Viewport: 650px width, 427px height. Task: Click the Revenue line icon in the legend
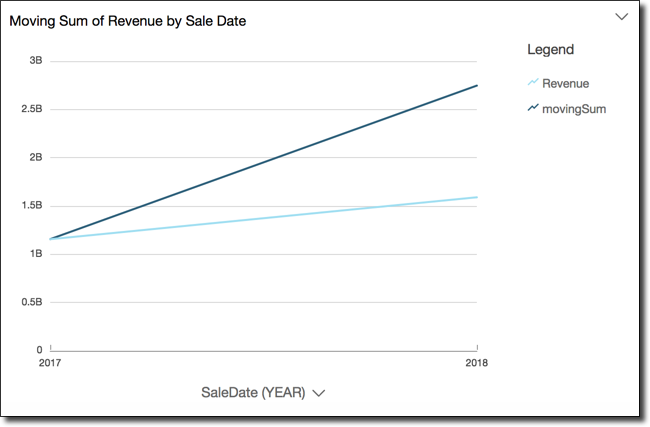tap(533, 83)
